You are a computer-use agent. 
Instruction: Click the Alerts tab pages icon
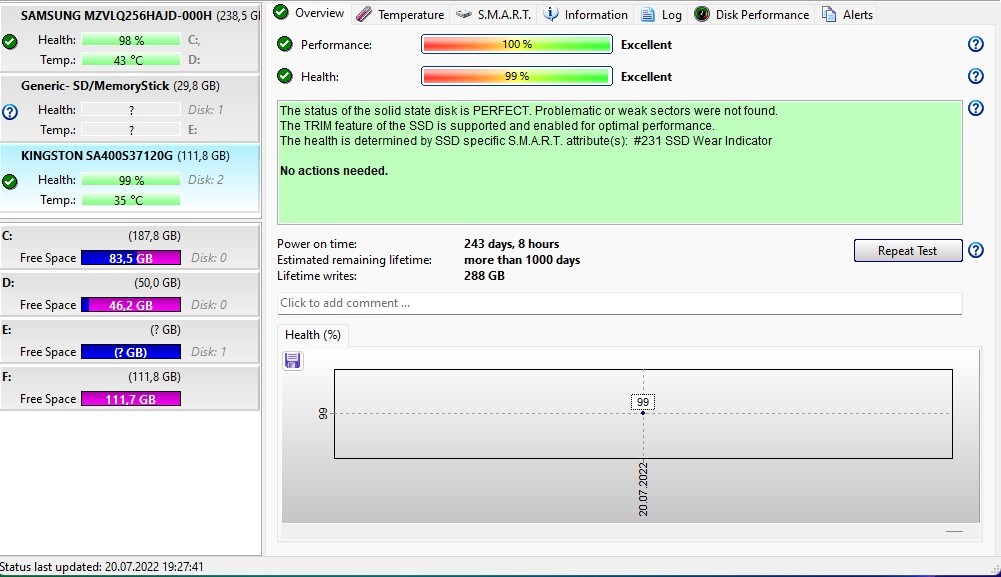point(829,14)
